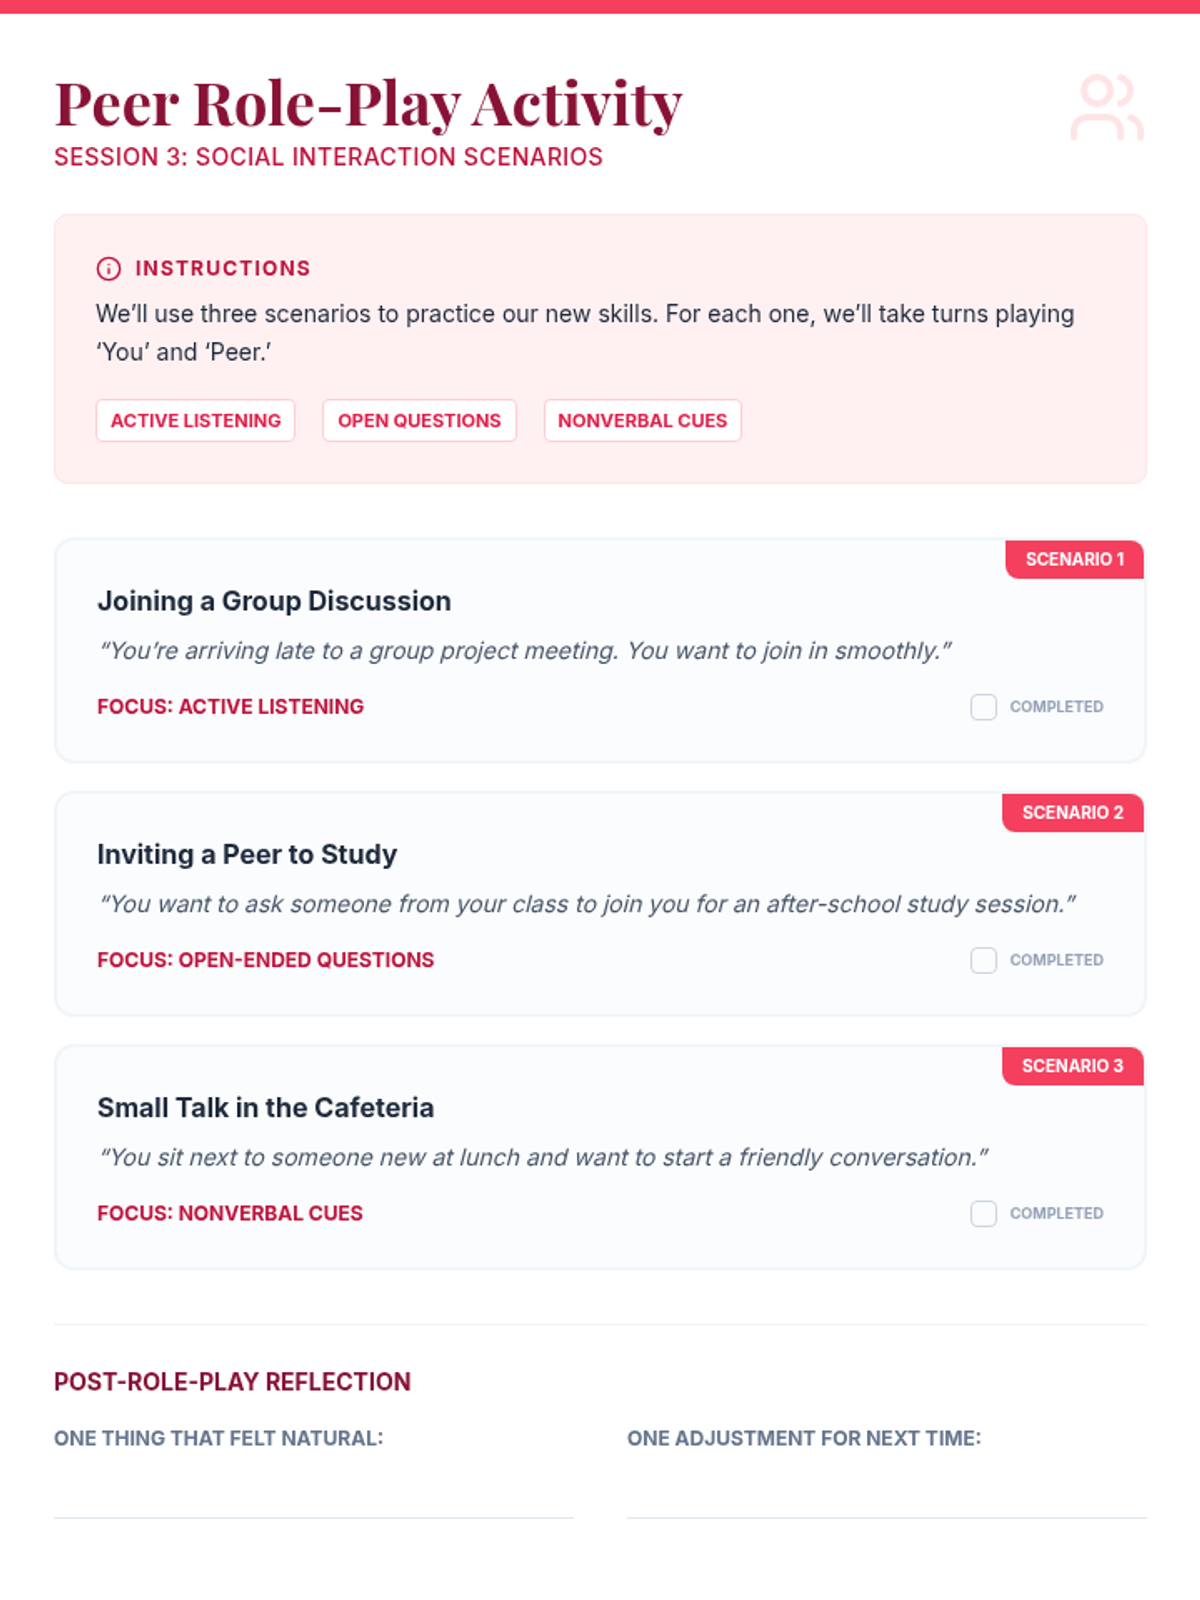Select the Small Talk in the Cafeteria heading

click(265, 1108)
